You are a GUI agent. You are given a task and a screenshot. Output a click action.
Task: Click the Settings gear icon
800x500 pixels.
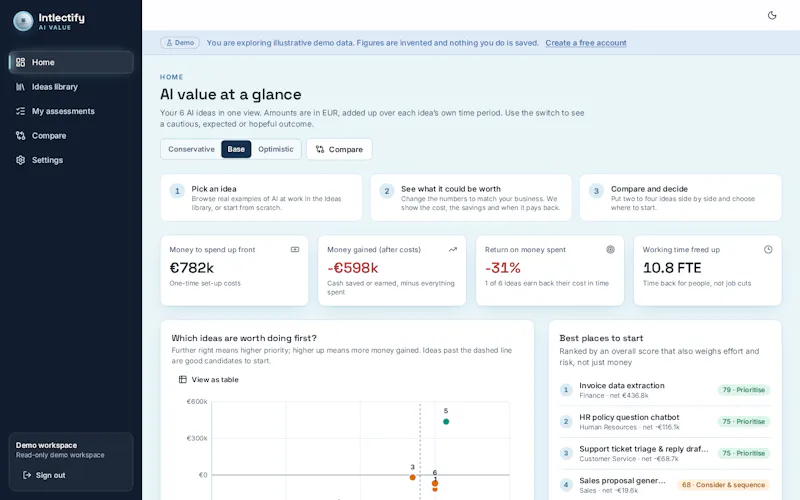click(20, 160)
